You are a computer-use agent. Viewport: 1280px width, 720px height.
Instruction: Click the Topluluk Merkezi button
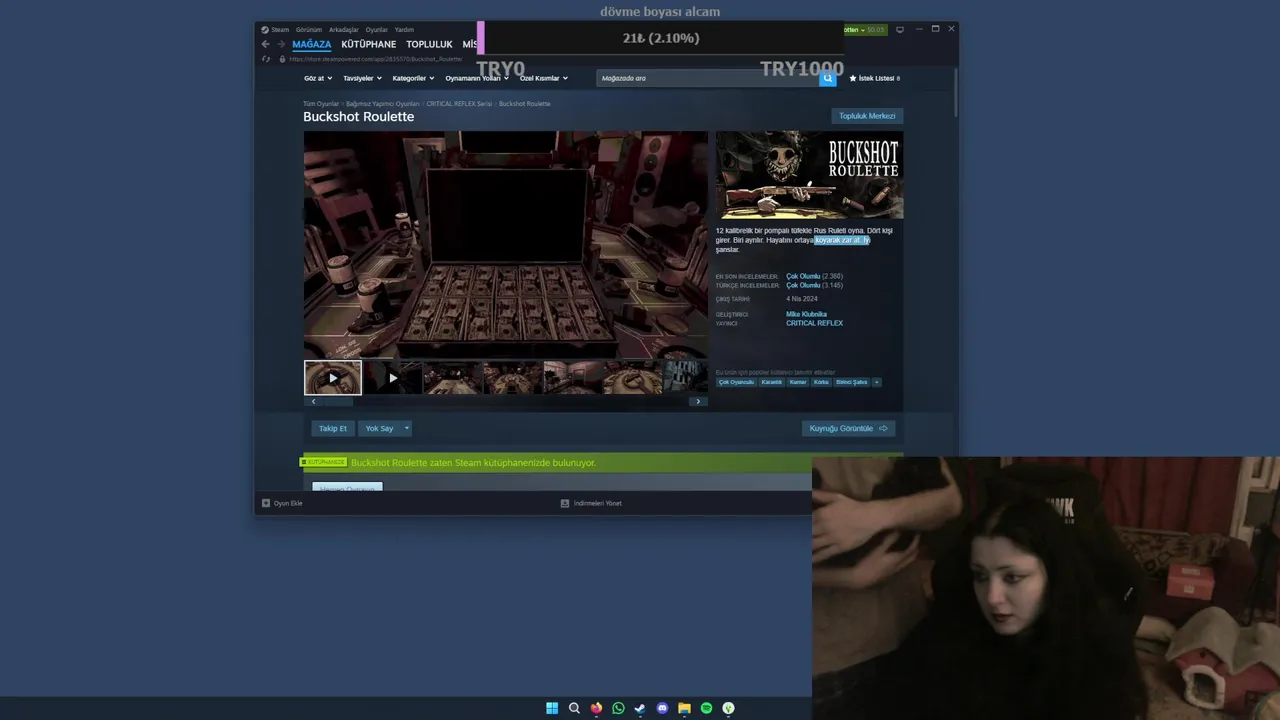tap(867, 116)
